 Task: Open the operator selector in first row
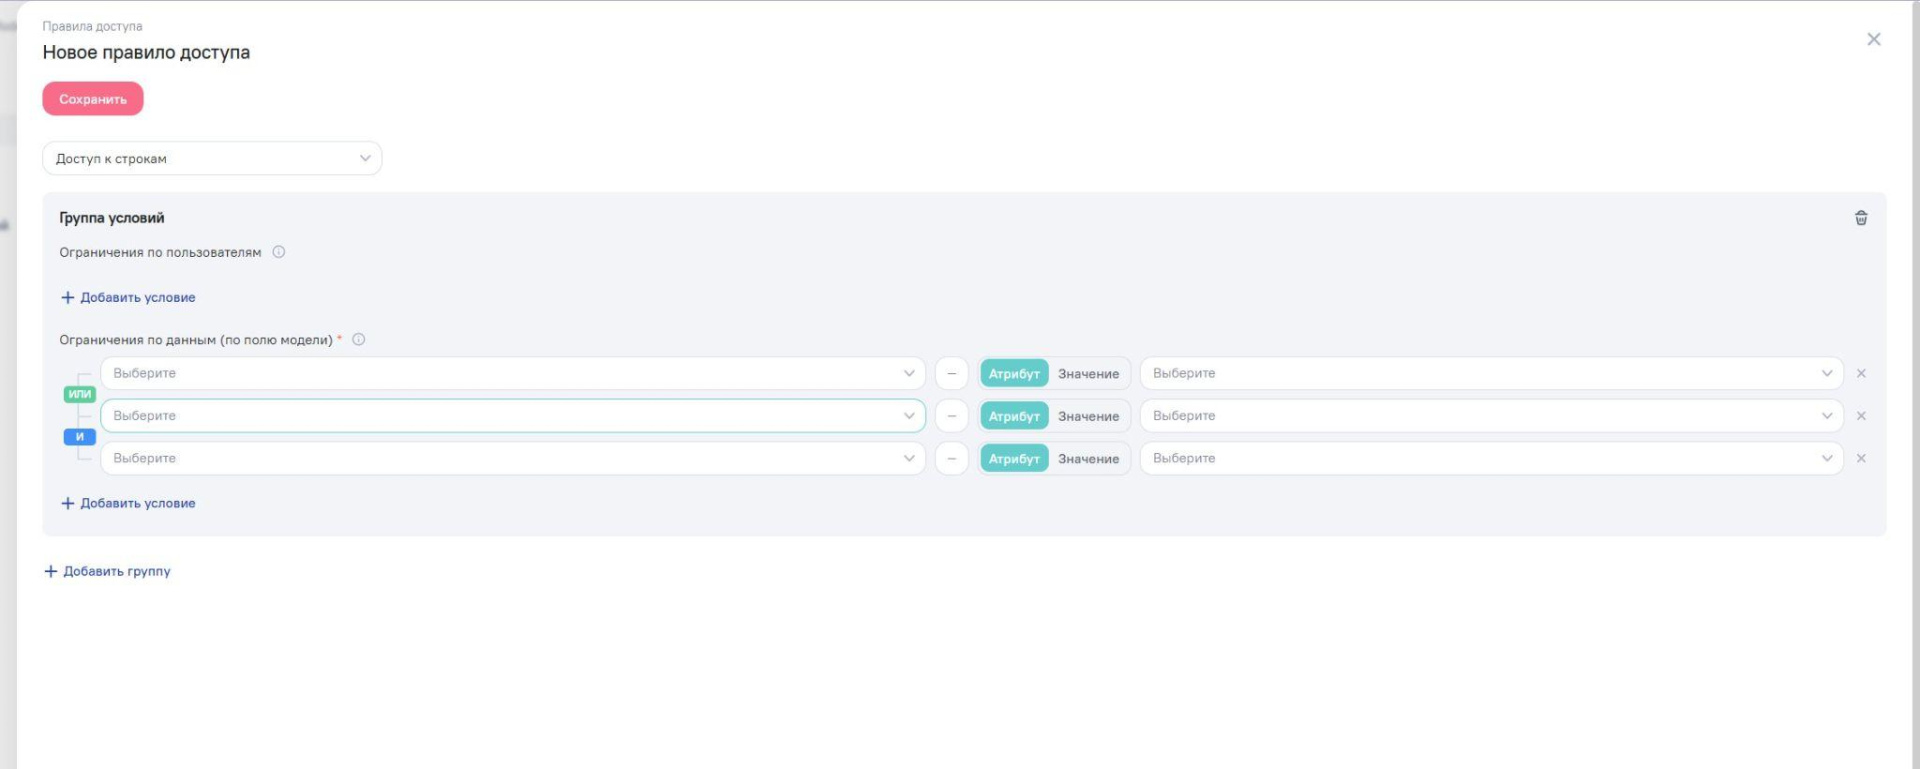951,374
